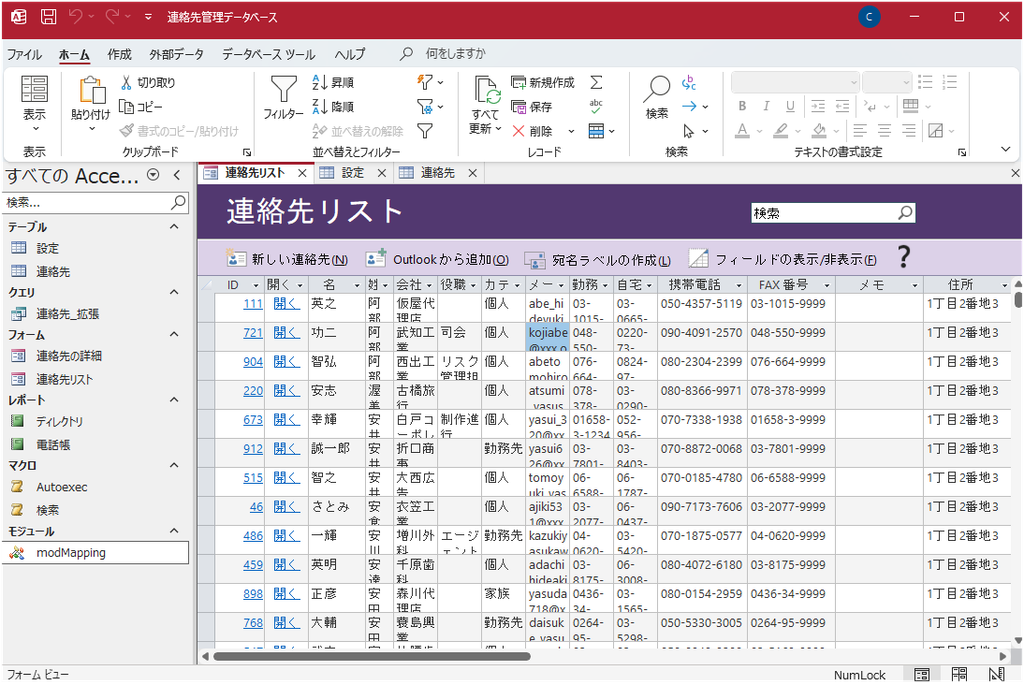This screenshot has width=1024, height=683.
Task: Toggle underline text formatting
Action: [788, 106]
